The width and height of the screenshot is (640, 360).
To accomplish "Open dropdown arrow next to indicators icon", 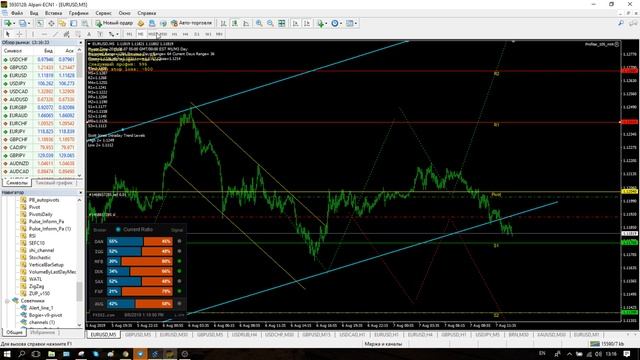I will [326, 23].
